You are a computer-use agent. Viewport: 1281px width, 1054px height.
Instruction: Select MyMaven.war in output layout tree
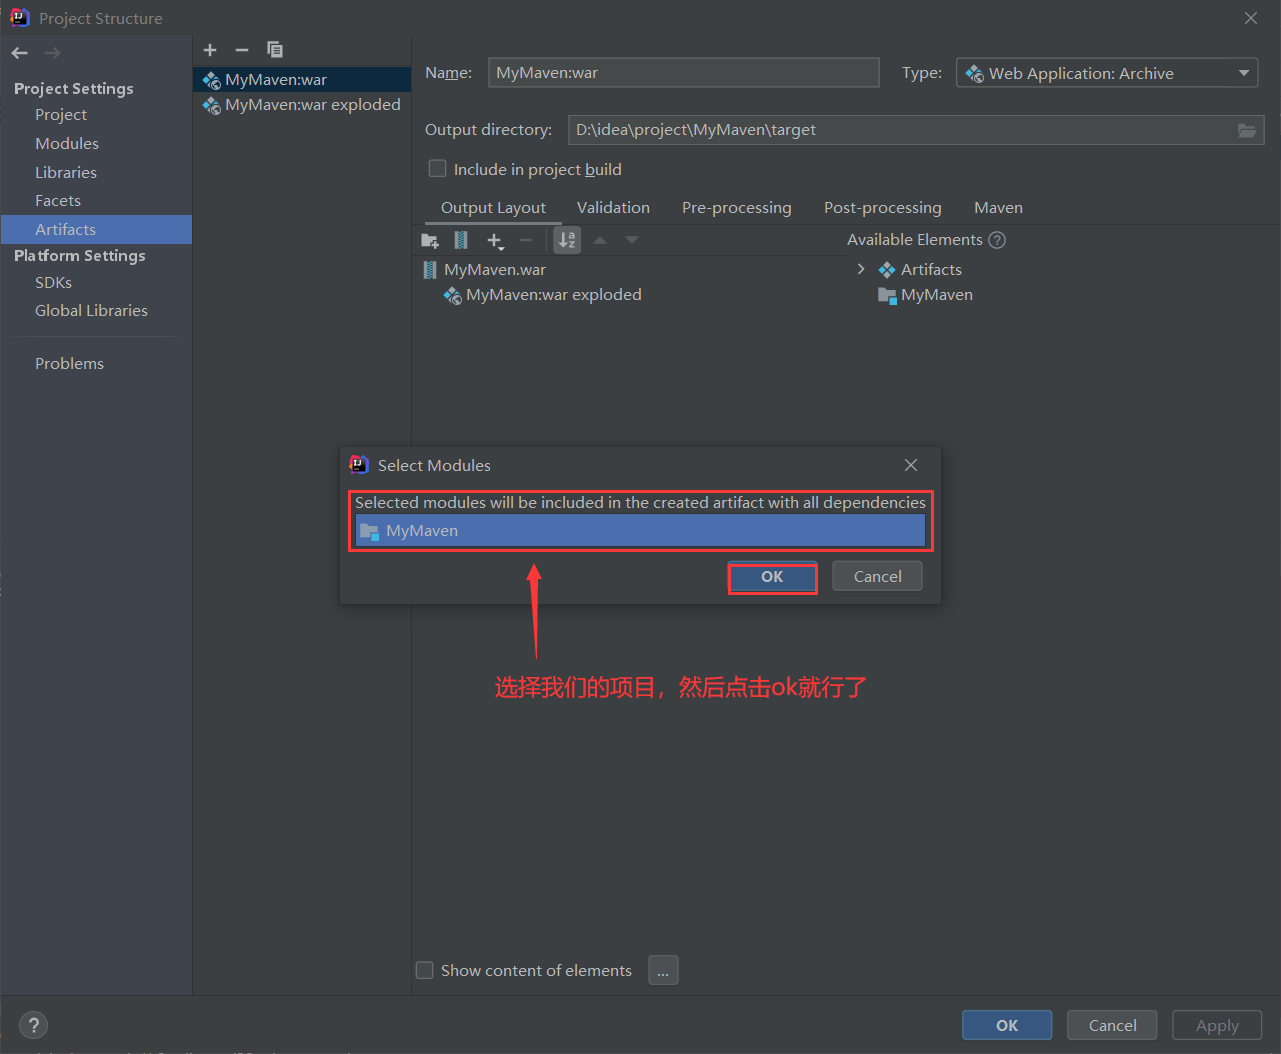[x=484, y=270]
